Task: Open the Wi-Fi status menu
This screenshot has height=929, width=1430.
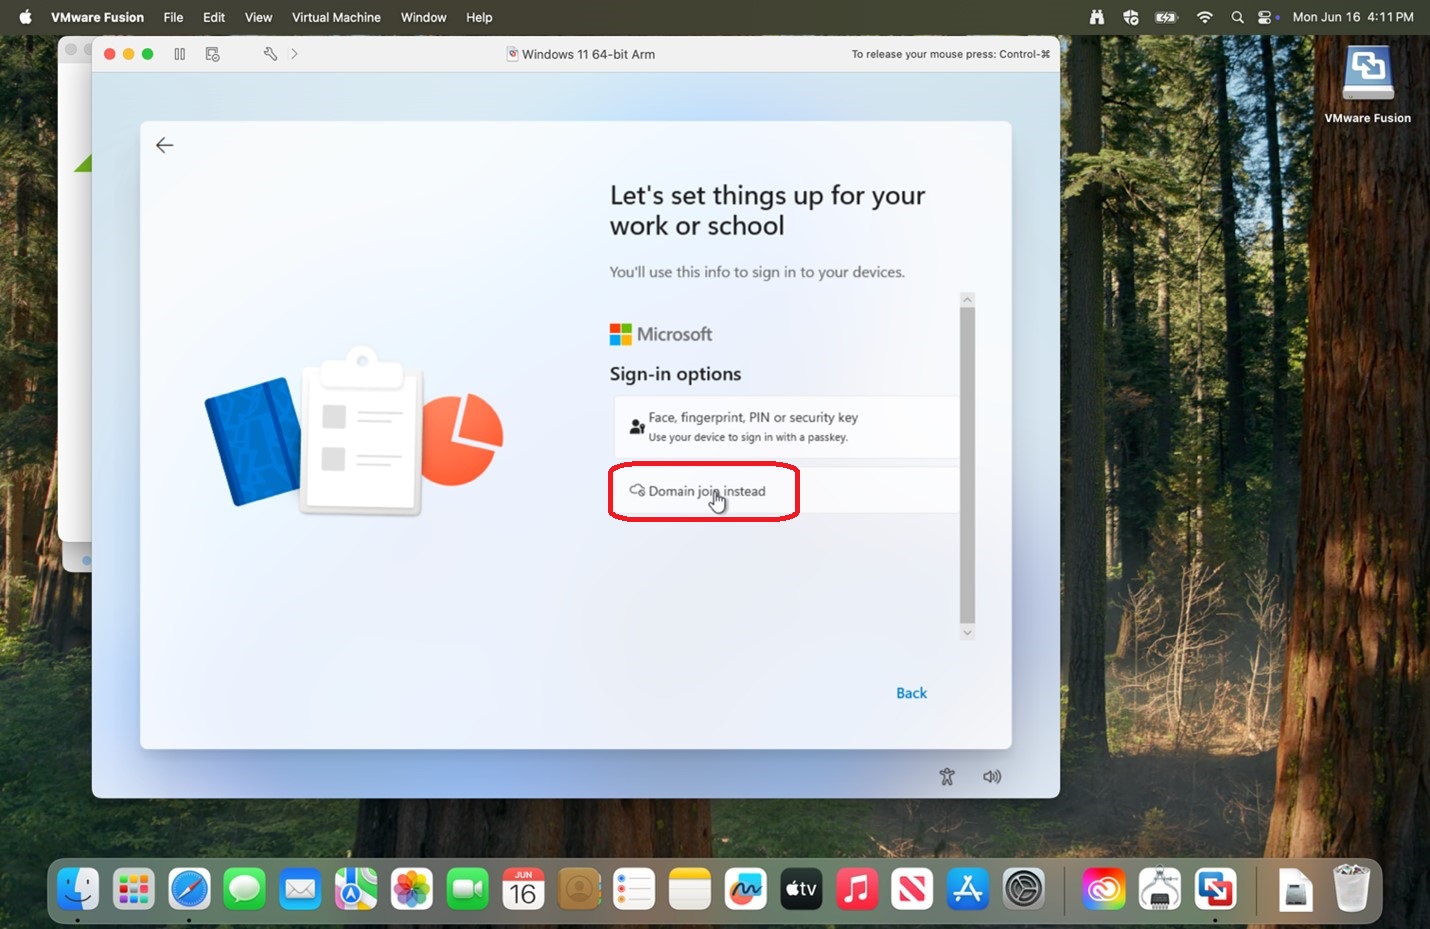Action: click(x=1205, y=17)
